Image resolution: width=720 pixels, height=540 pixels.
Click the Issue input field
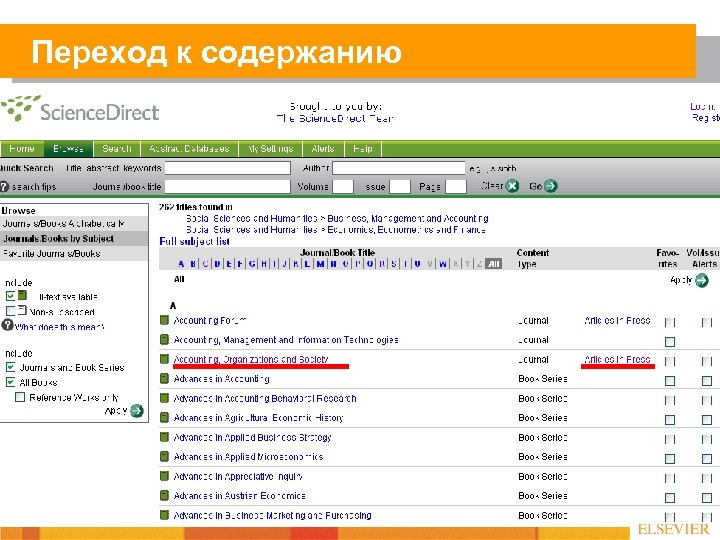point(399,186)
